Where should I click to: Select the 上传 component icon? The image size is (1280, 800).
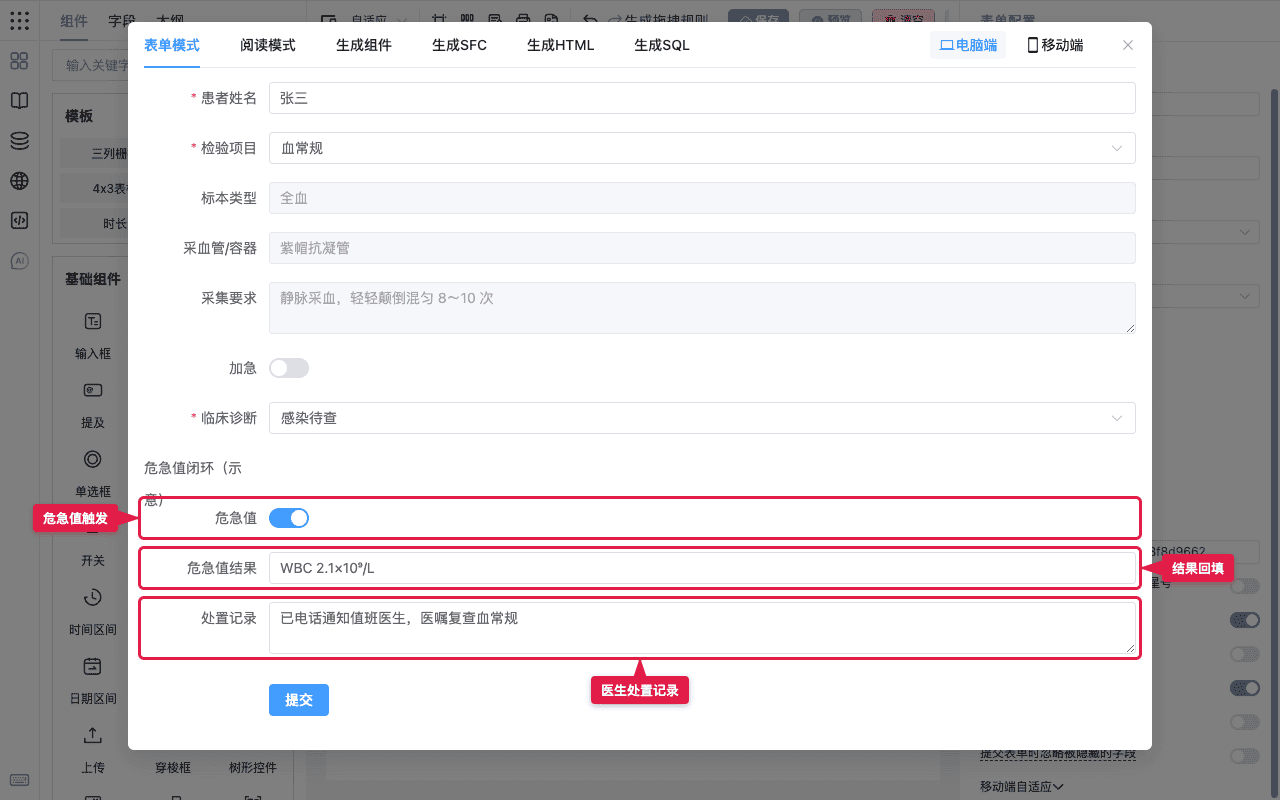(93, 735)
